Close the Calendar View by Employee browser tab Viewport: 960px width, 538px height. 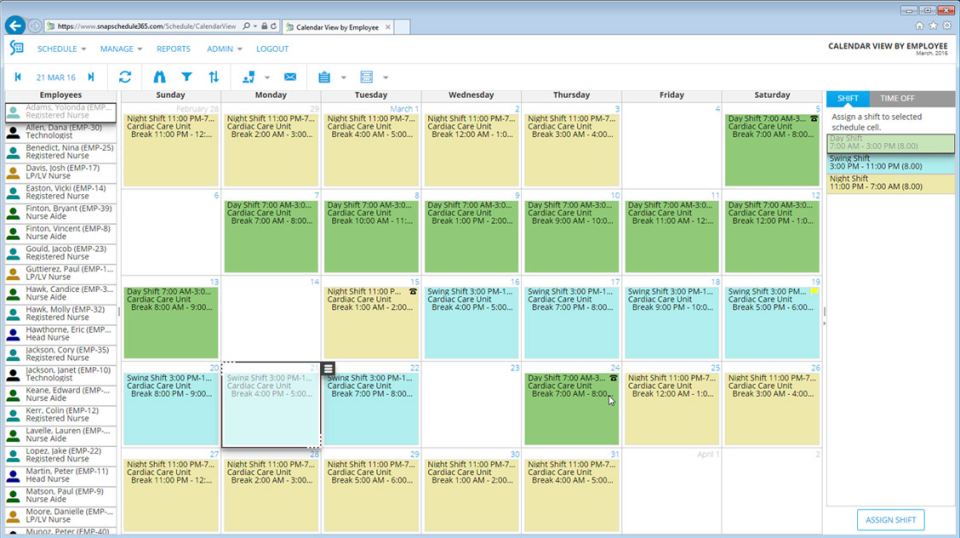(x=388, y=27)
